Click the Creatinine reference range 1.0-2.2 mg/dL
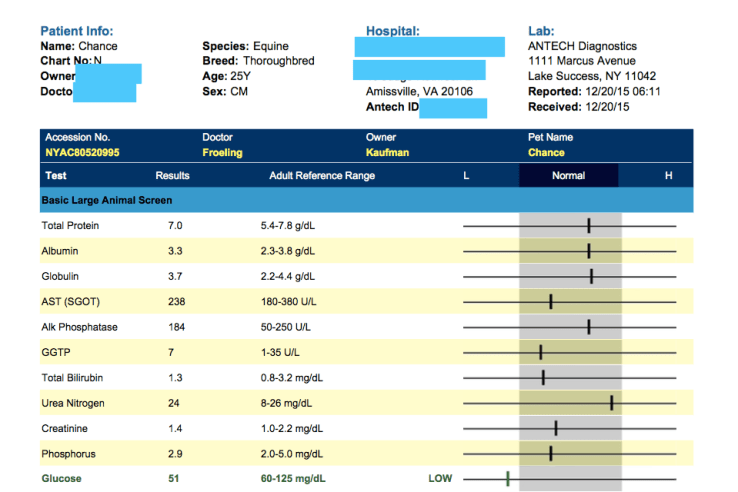 (294, 428)
